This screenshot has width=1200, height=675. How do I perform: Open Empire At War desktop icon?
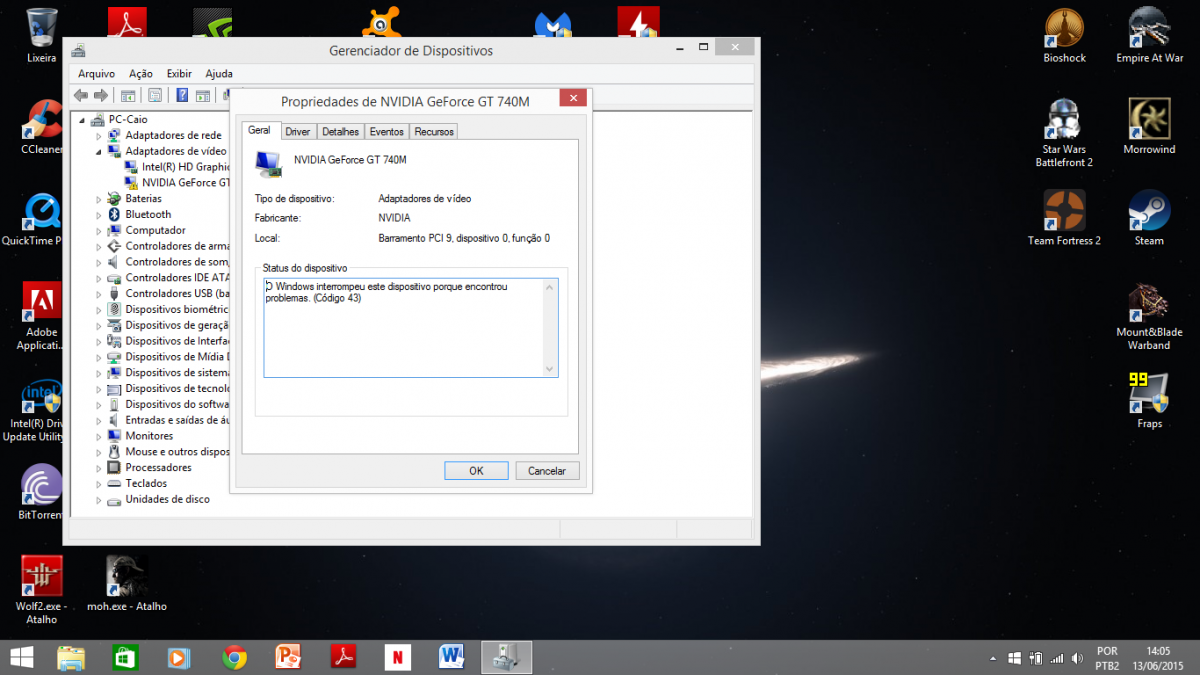click(1149, 35)
